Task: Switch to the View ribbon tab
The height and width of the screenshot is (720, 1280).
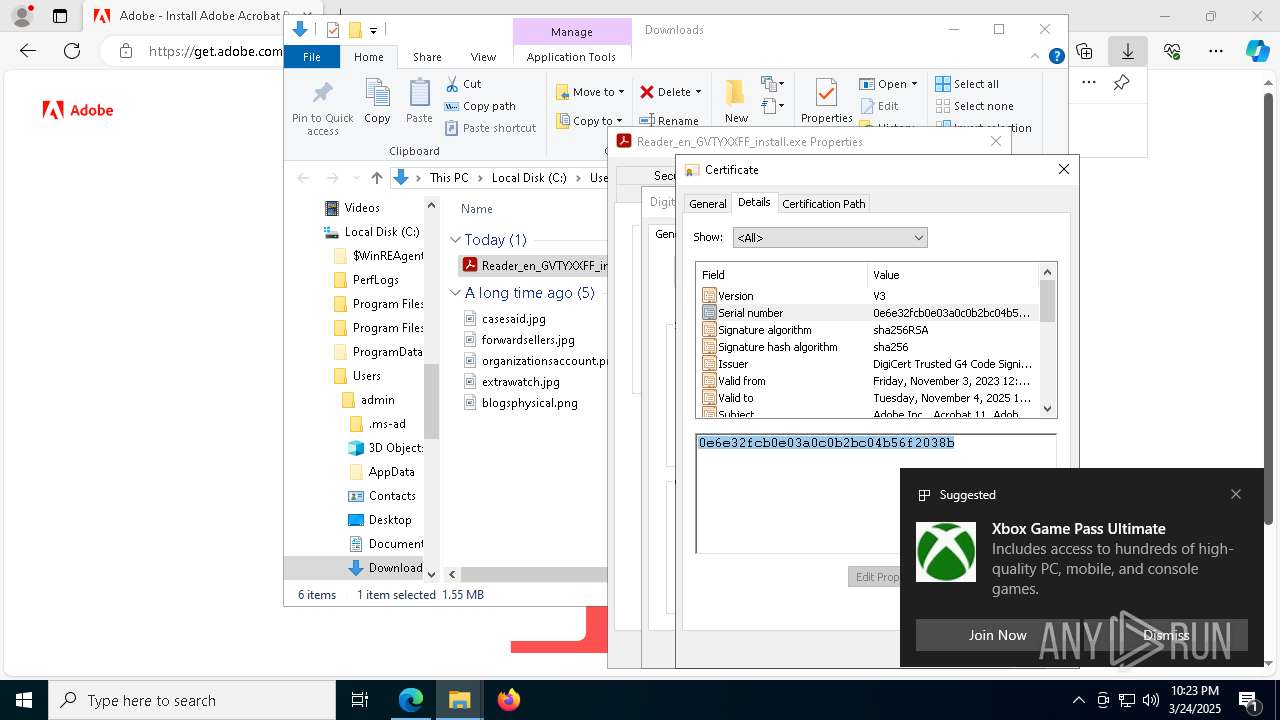Action: tap(483, 57)
